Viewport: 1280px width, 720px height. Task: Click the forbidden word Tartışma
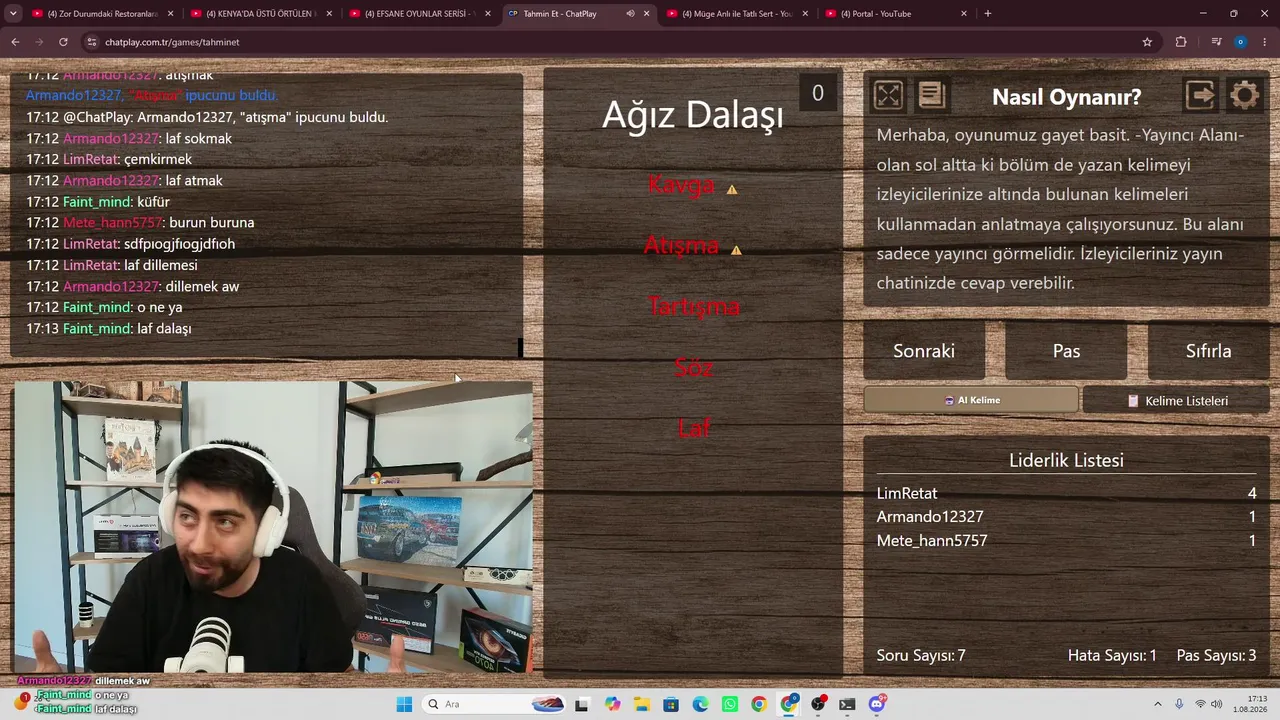tap(694, 307)
